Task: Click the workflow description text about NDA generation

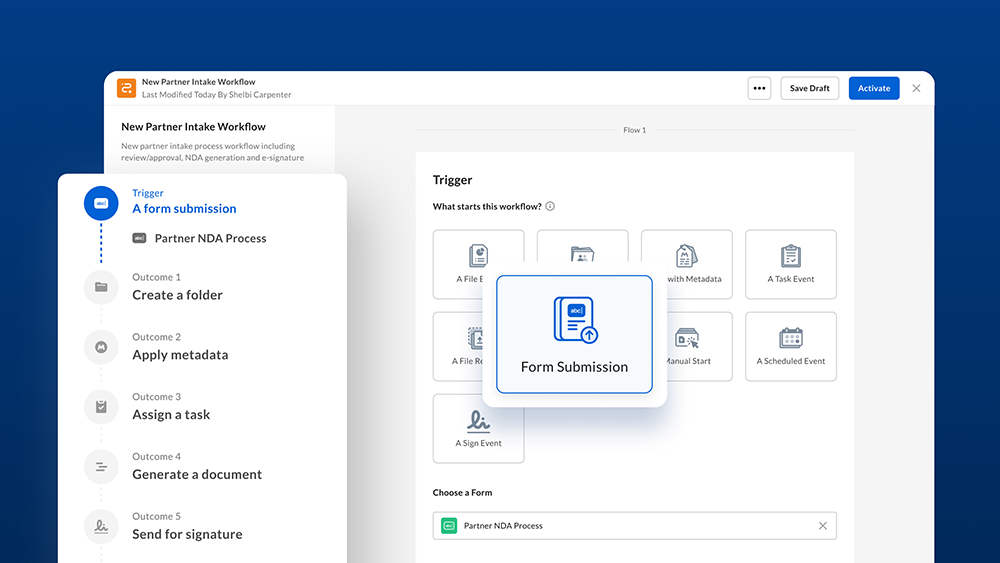Action: click(212, 152)
